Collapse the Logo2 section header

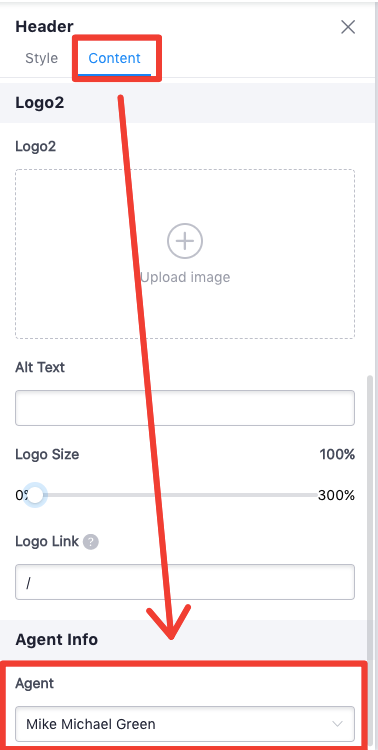pyautogui.click(x=185, y=103)
